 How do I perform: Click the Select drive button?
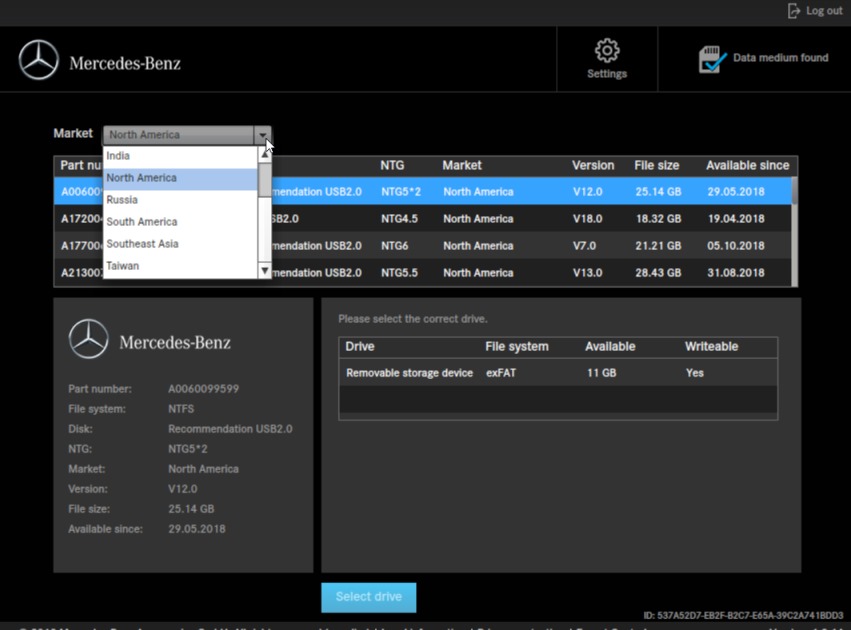369,597
